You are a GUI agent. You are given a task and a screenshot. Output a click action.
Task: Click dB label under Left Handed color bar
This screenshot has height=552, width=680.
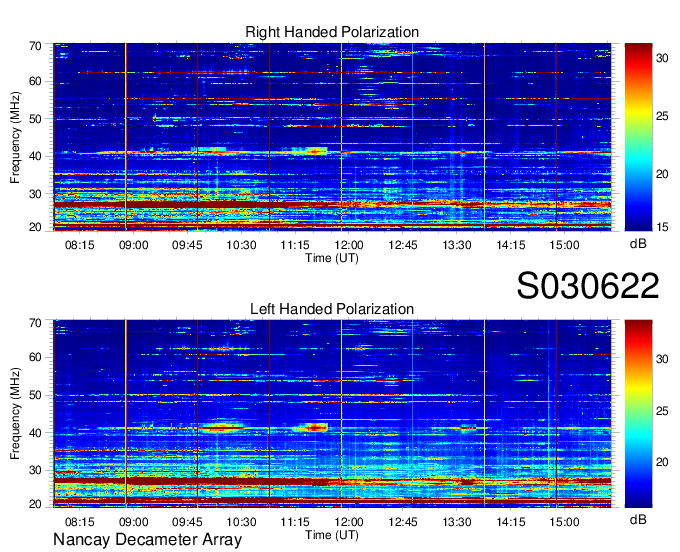[638, 519]
